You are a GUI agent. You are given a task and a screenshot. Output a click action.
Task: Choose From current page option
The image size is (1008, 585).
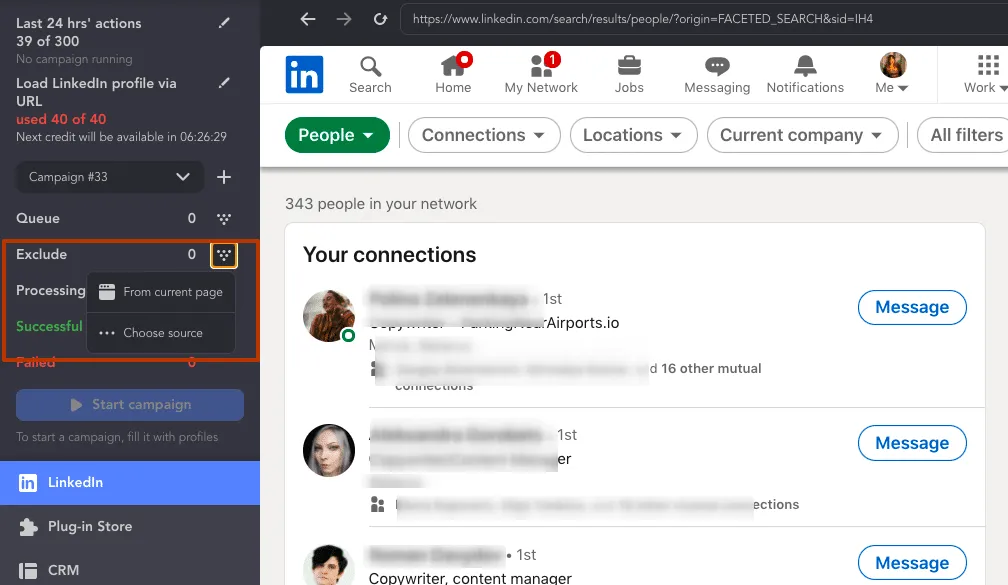161,292
